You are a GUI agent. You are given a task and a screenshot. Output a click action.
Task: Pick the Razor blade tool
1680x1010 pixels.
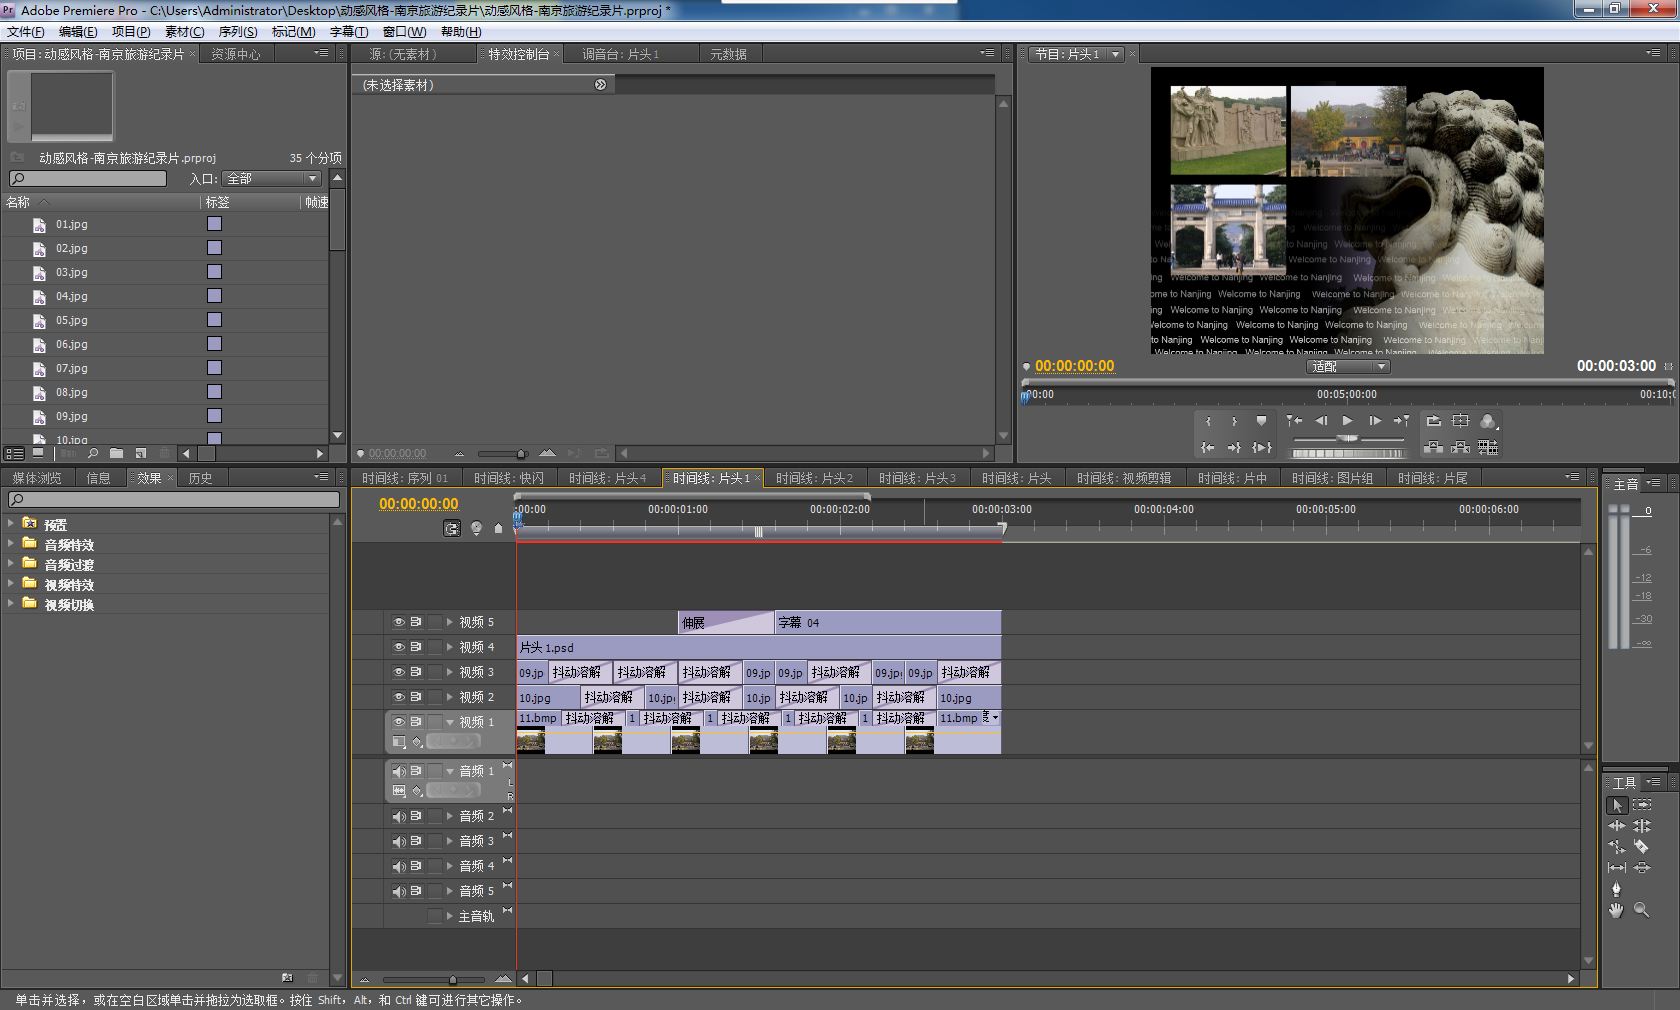tap(1641, 847)
